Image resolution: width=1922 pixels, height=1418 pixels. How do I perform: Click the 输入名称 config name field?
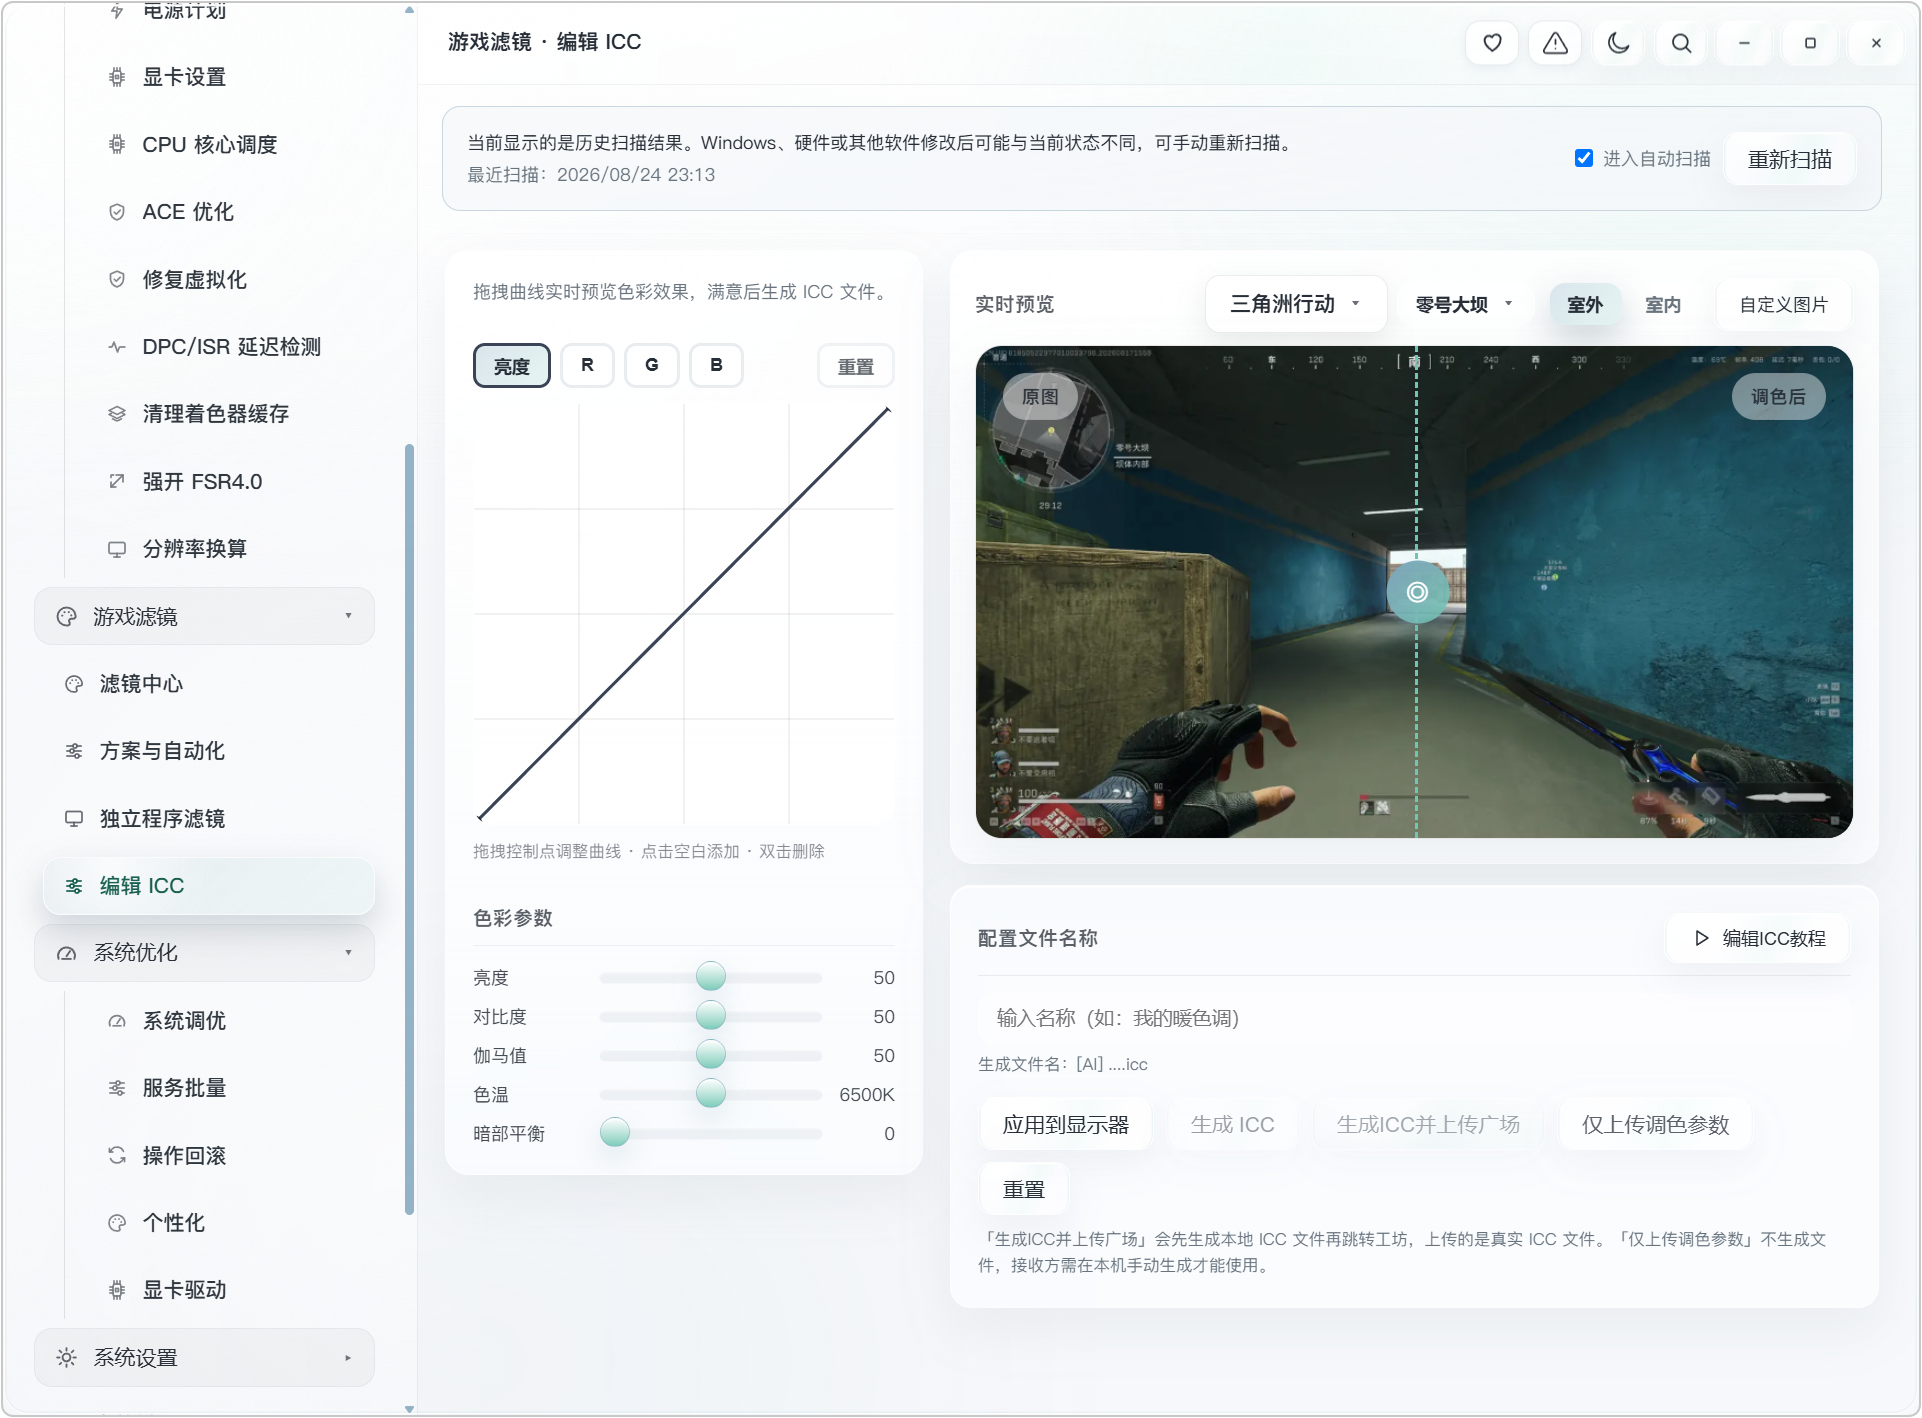(x=1414, y=1018)
